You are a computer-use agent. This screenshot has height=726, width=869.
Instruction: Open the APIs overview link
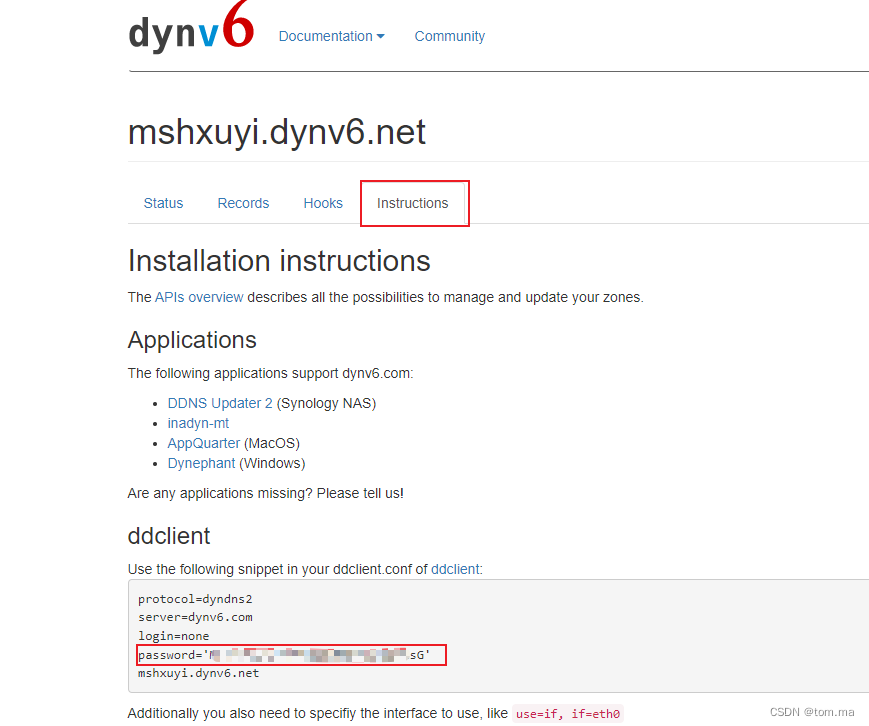point(199,298)
